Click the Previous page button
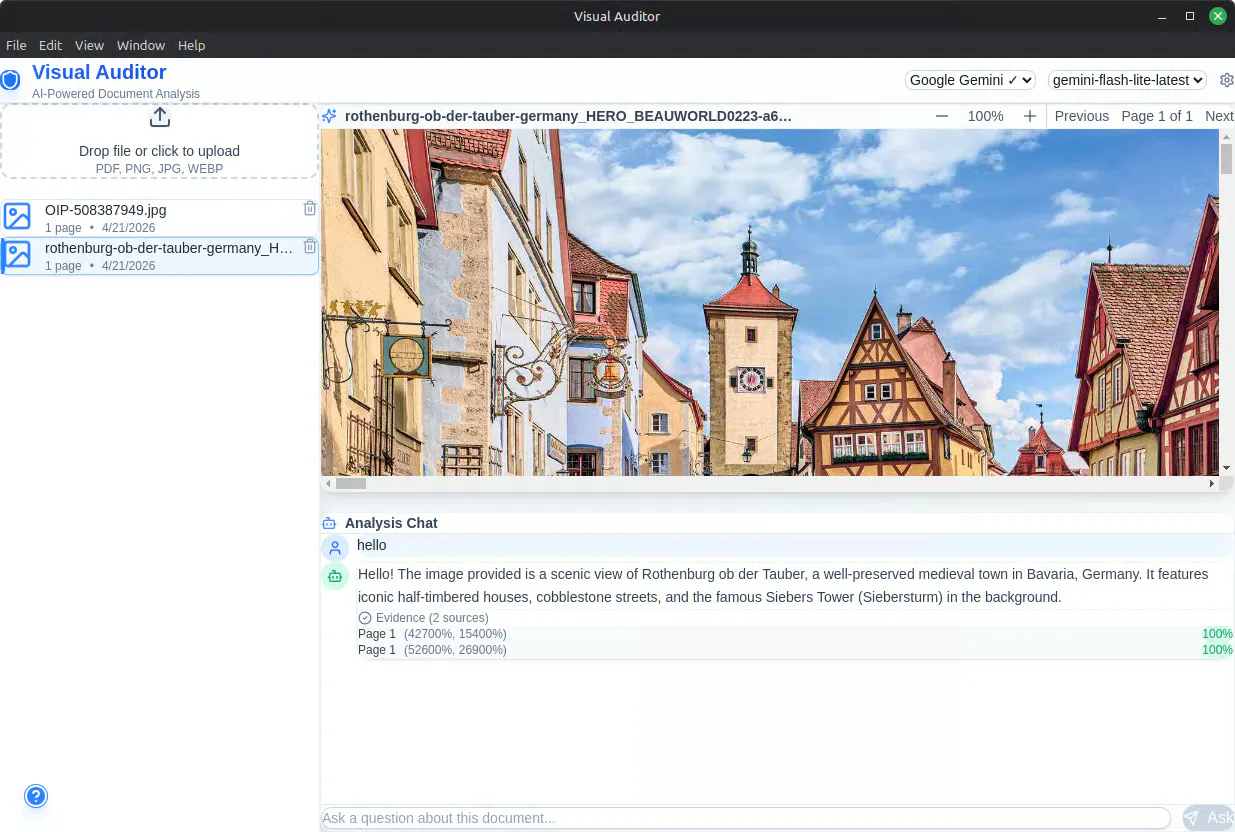 point(1081,116)
